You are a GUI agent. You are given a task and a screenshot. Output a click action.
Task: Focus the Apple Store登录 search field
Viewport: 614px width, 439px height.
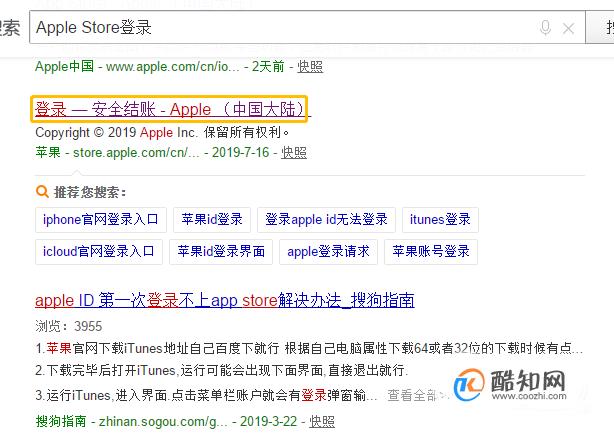307,27
